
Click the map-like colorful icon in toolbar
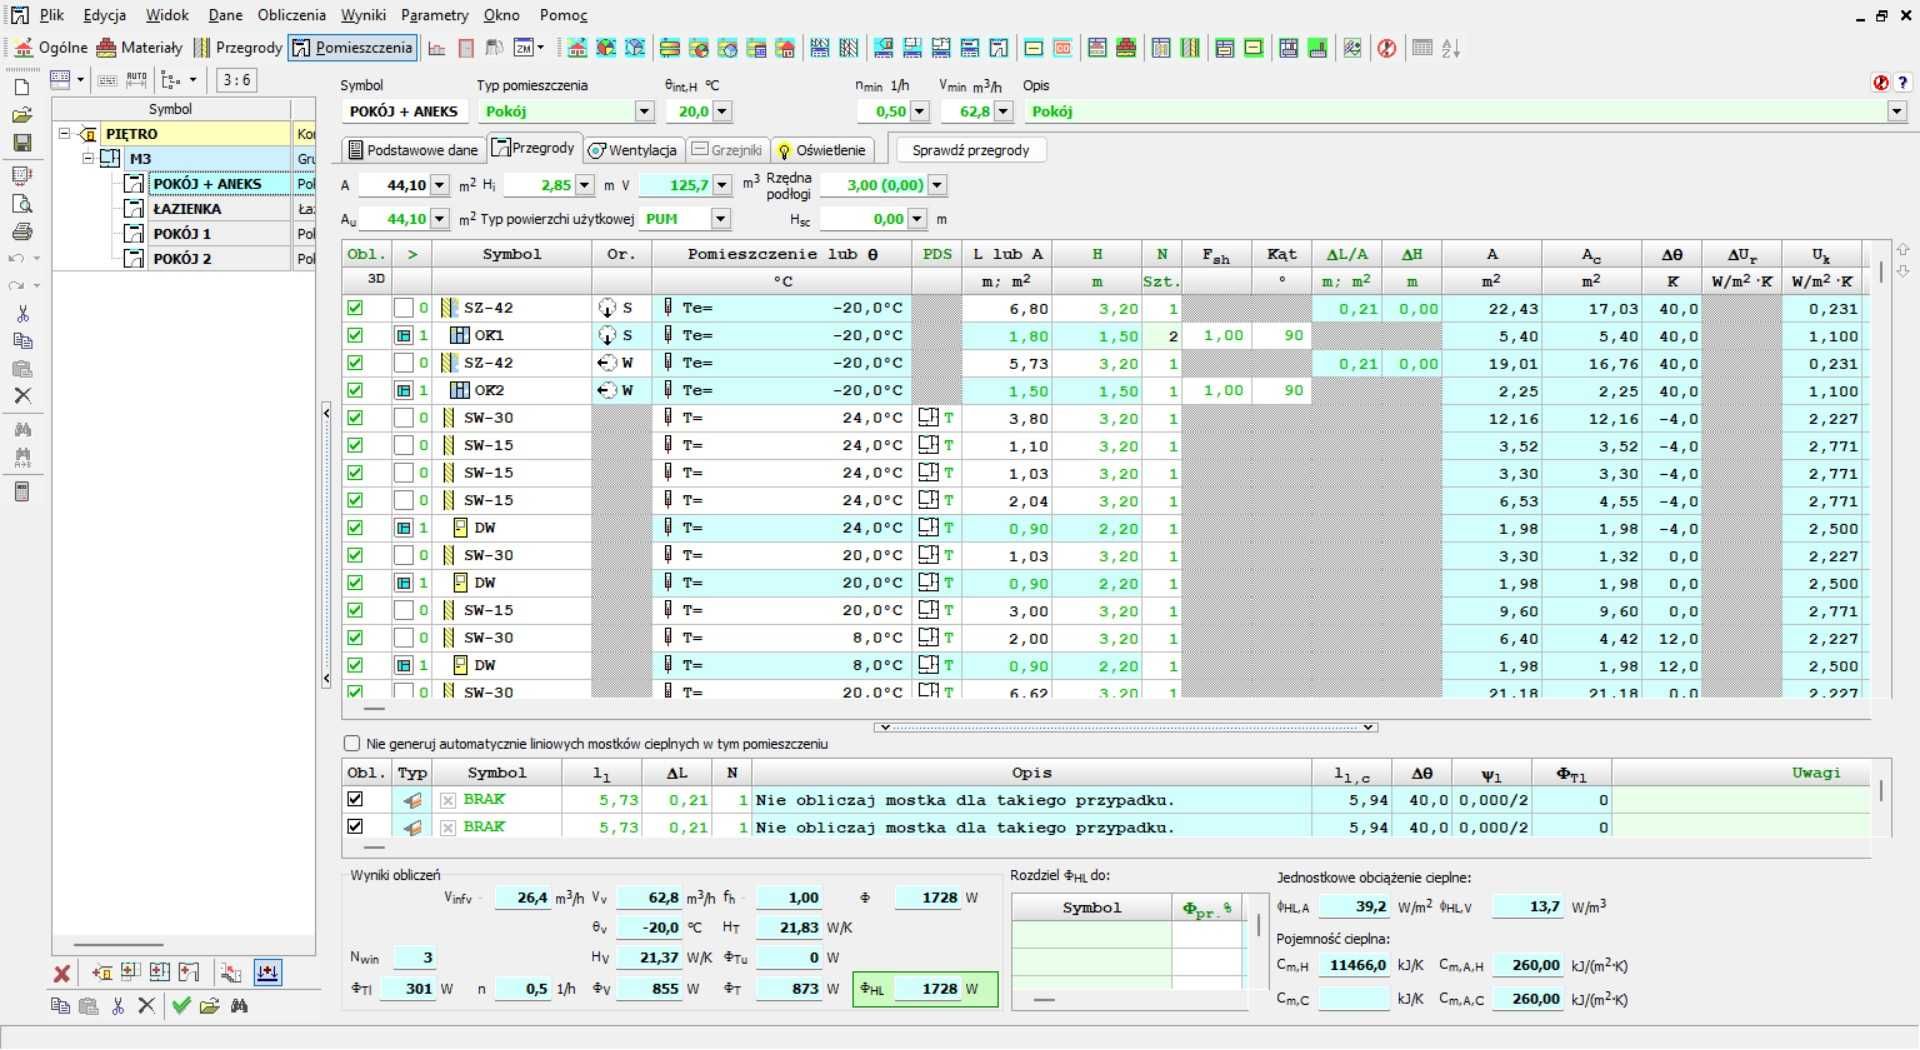click(1352, 48)
